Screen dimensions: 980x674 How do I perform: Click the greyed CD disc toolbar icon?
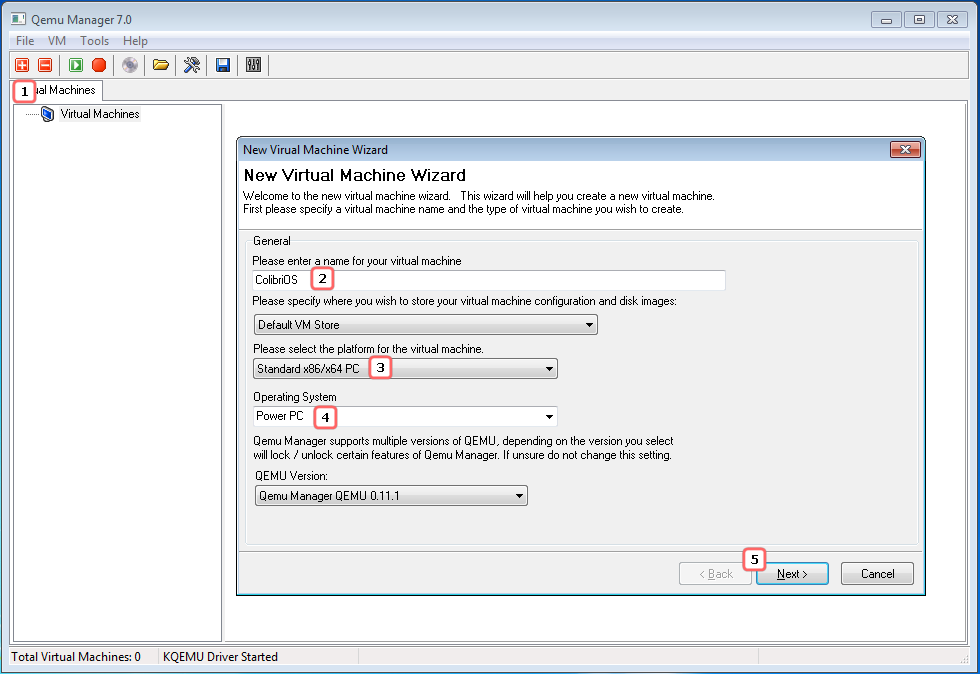pyautogui.click(x=130, y=65)
